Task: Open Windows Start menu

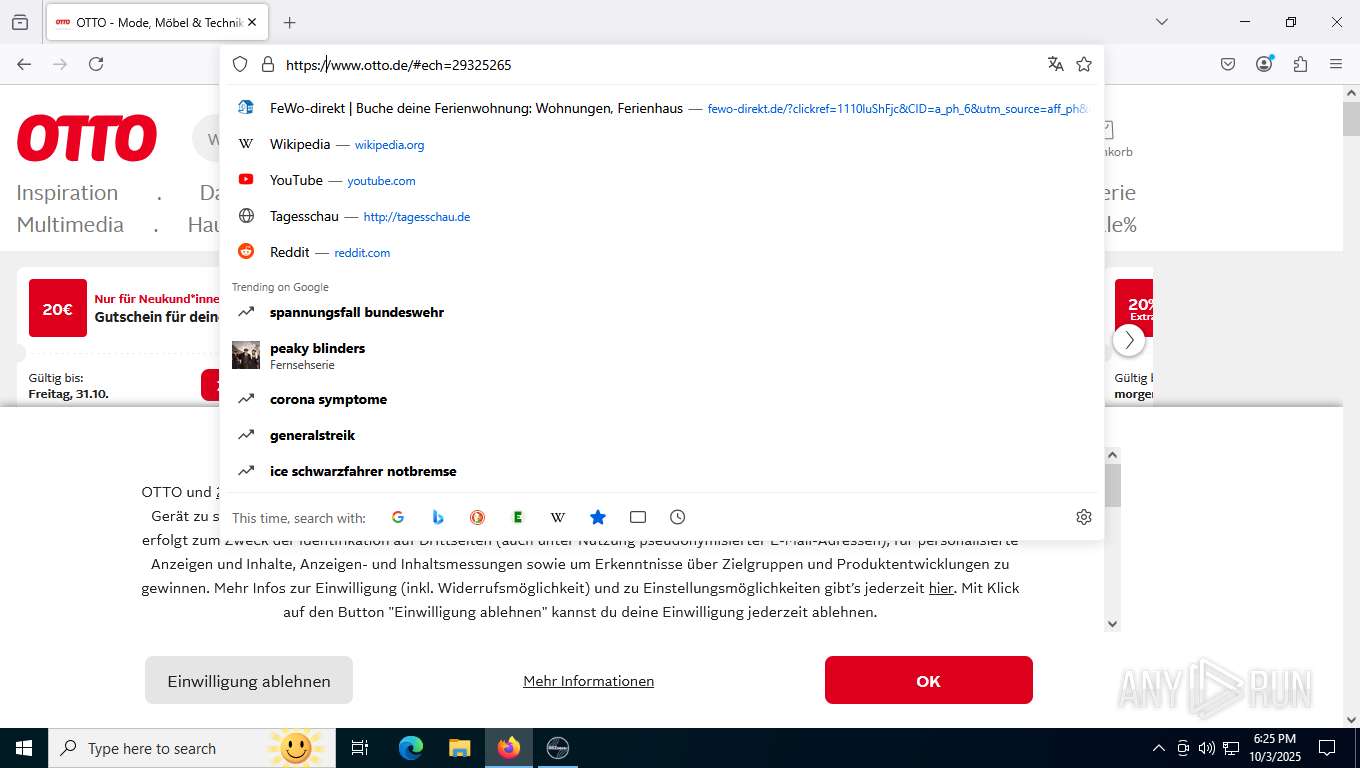Action: coord(24,748)
